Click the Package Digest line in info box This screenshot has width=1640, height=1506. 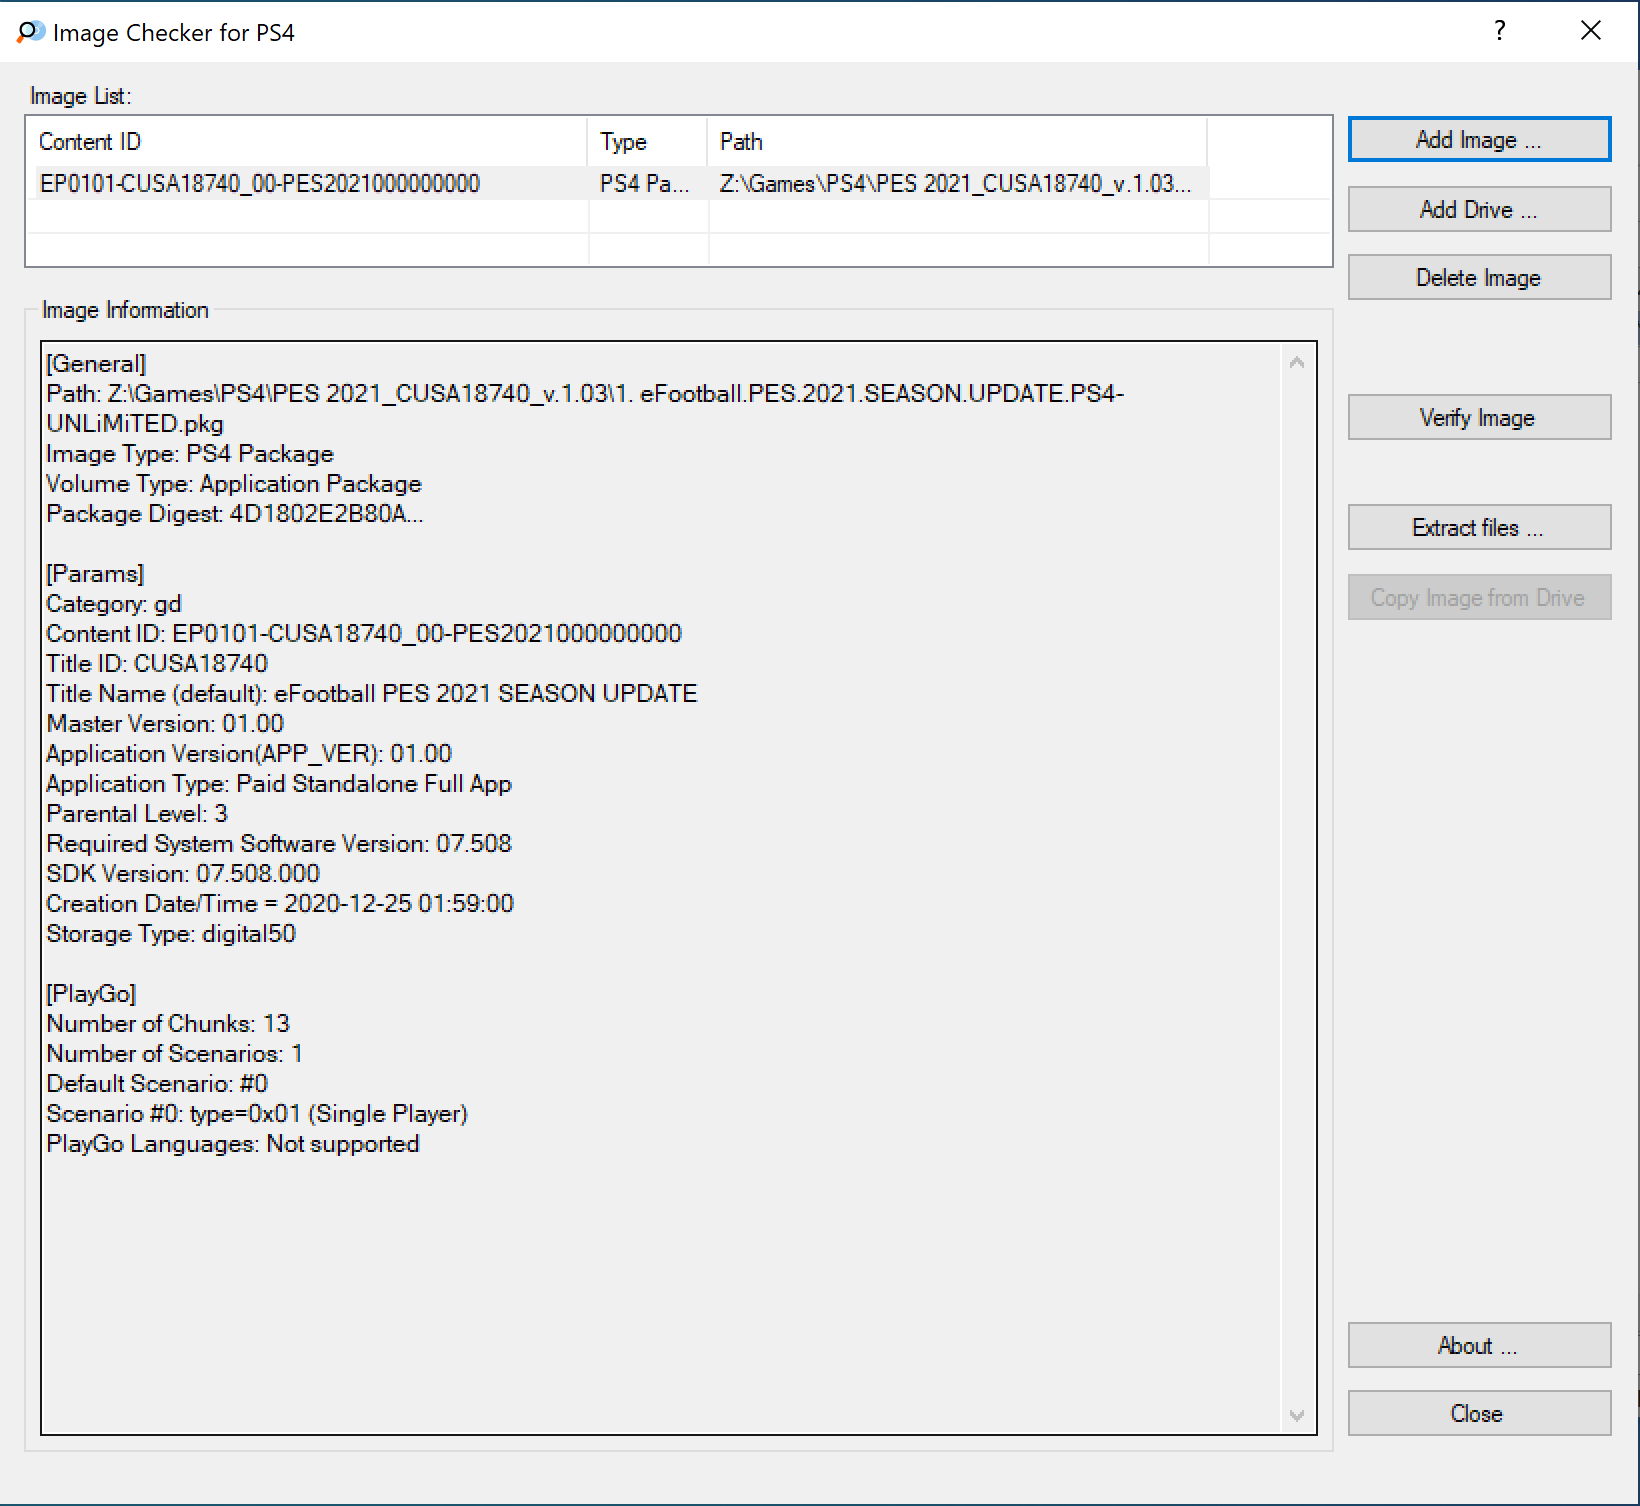[x=235, y=514]
